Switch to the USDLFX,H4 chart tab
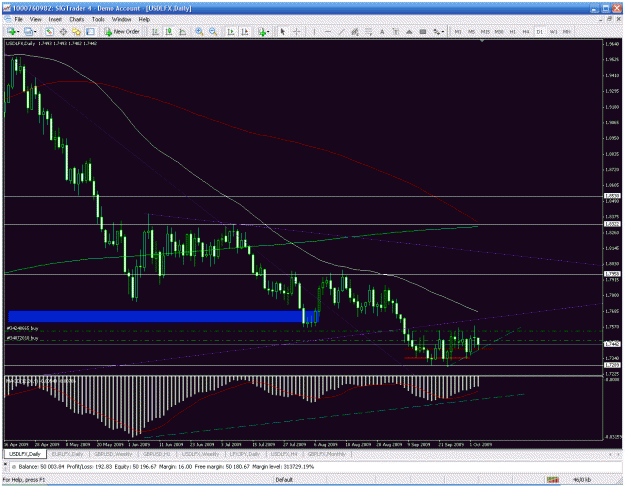The width and height of the screenshot is (625, 486). click(284, 454)
